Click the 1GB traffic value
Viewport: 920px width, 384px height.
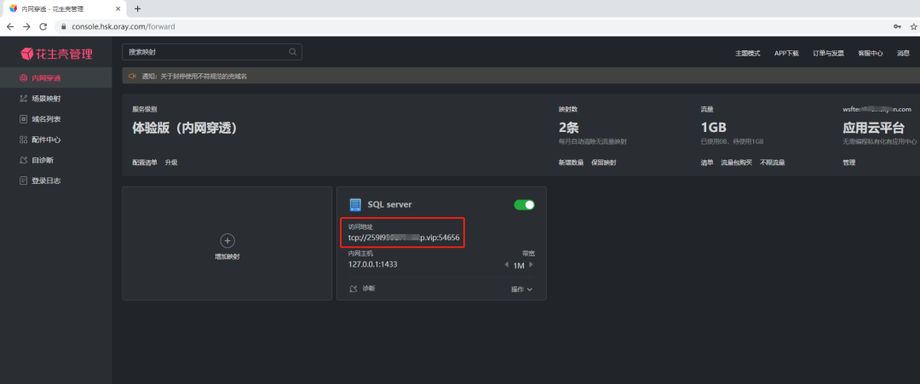point(713,128)
